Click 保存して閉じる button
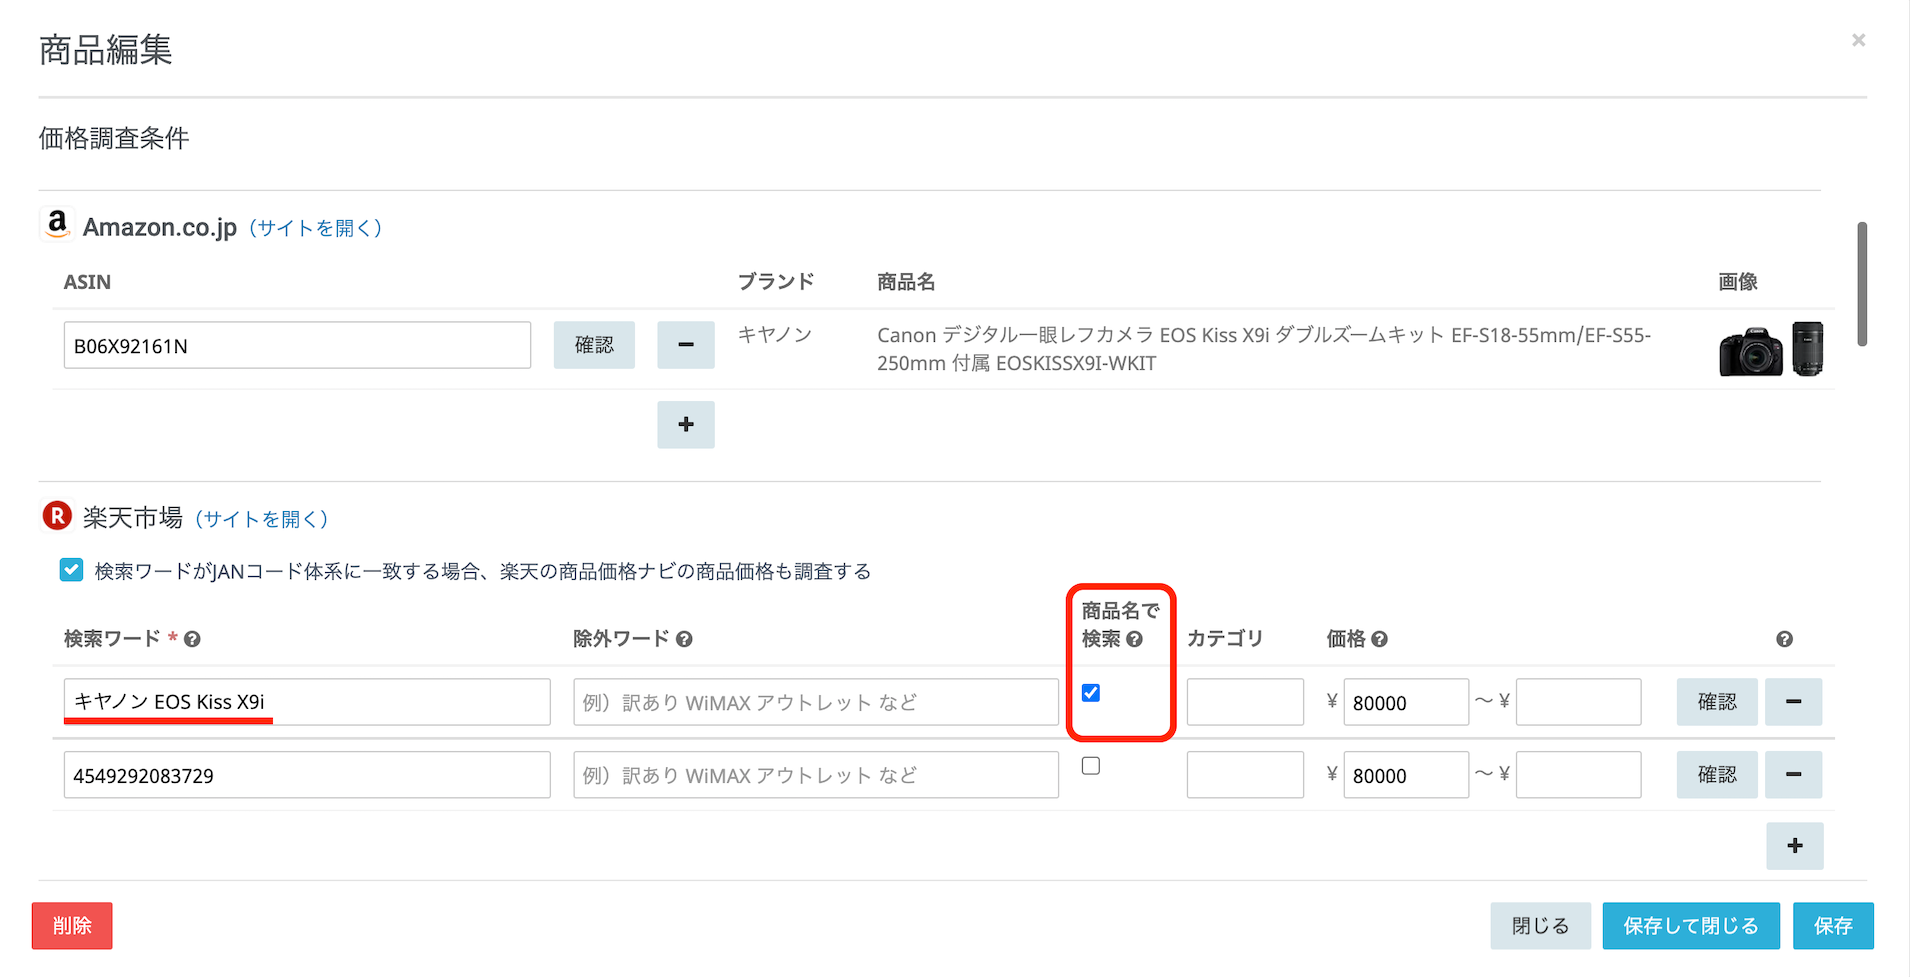 tap(1690, 926)
